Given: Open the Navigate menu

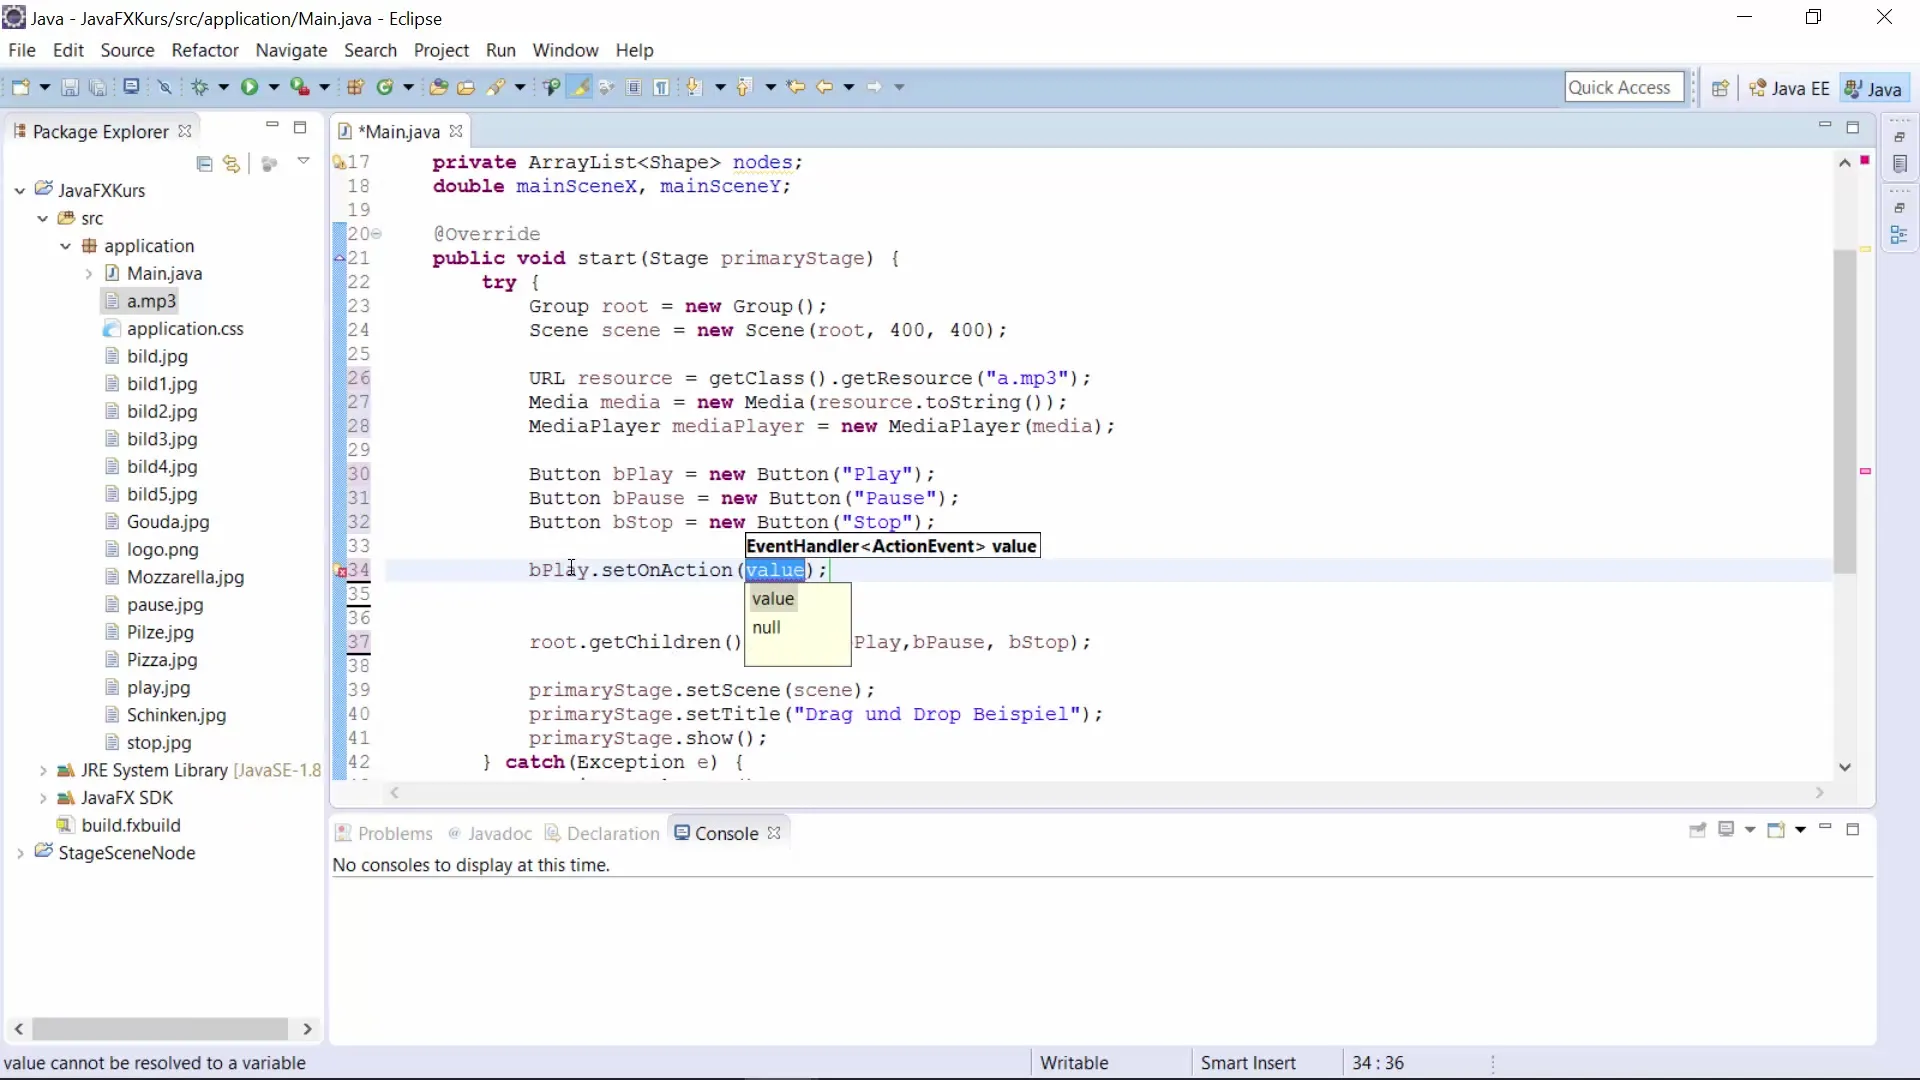Looking at the screenshot, I should click(x=291, y=50).
